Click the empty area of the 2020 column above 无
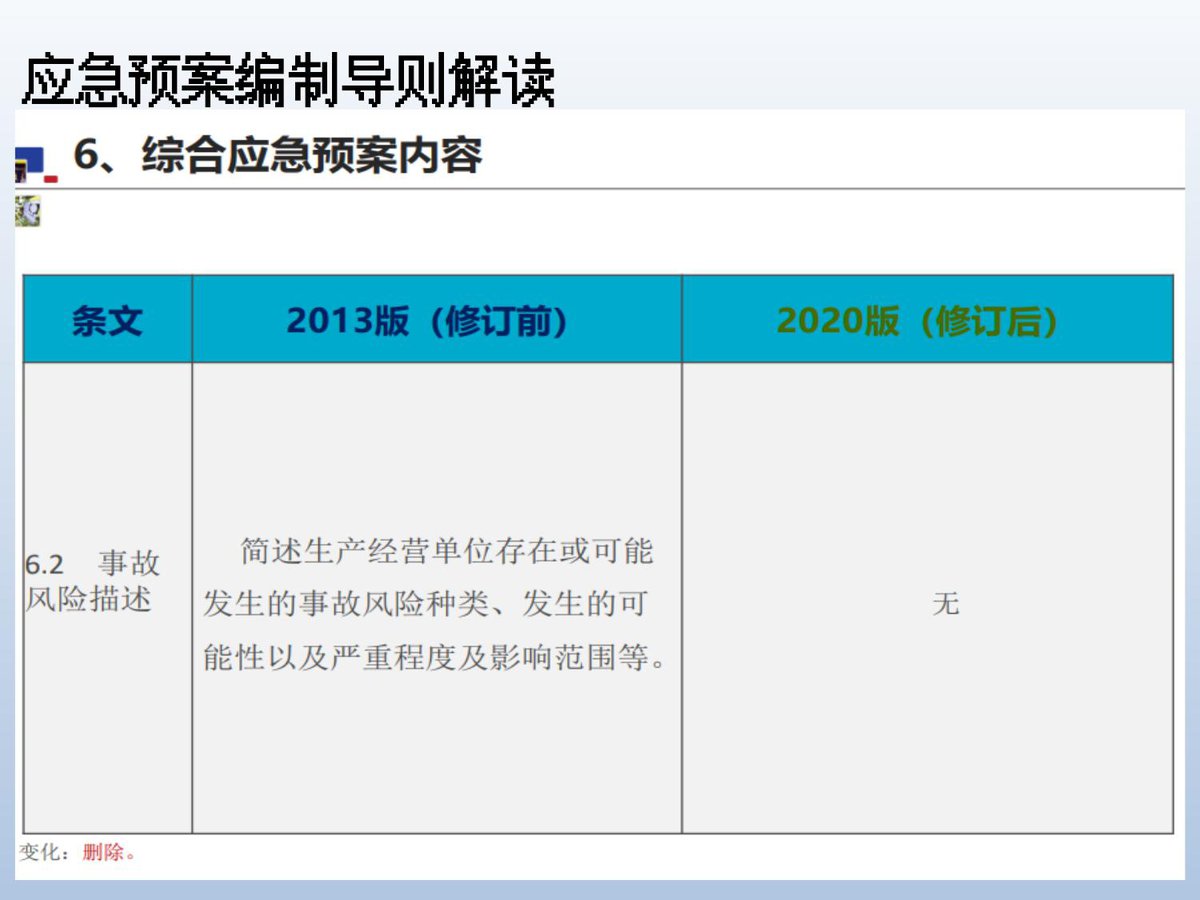Screen dimensions: 1200x900 927,470
